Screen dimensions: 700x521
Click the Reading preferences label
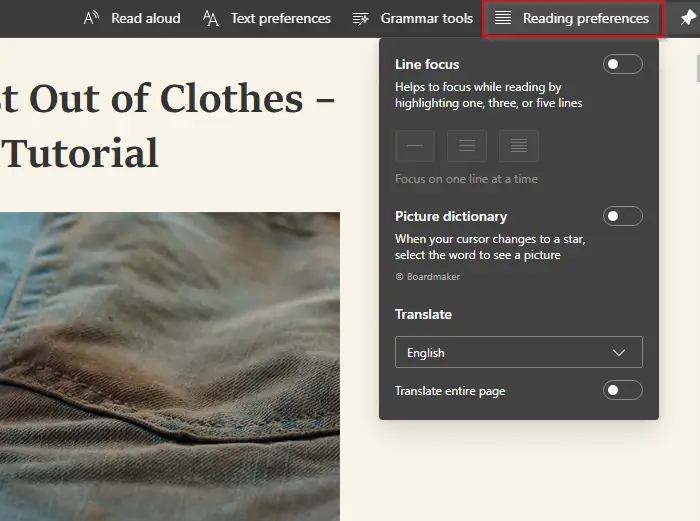click(x=586, y=18)
